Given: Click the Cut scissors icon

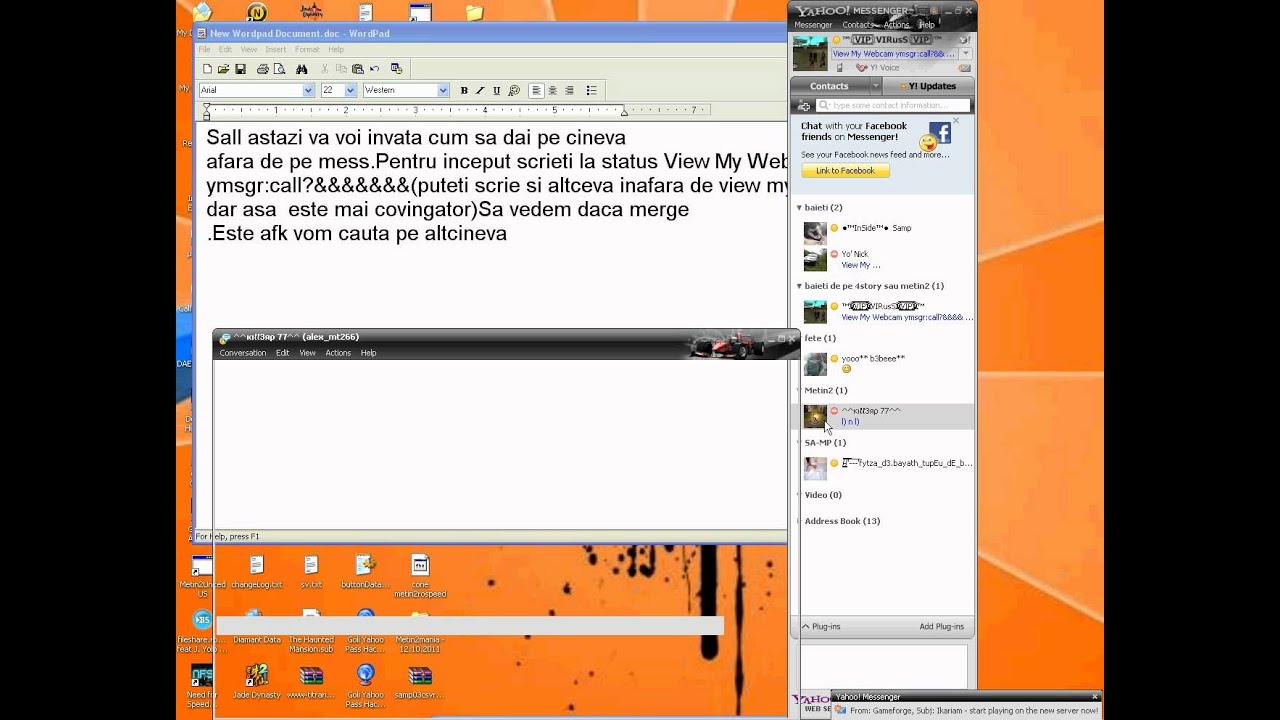Looking at the screenshot, I should (325, 69).
